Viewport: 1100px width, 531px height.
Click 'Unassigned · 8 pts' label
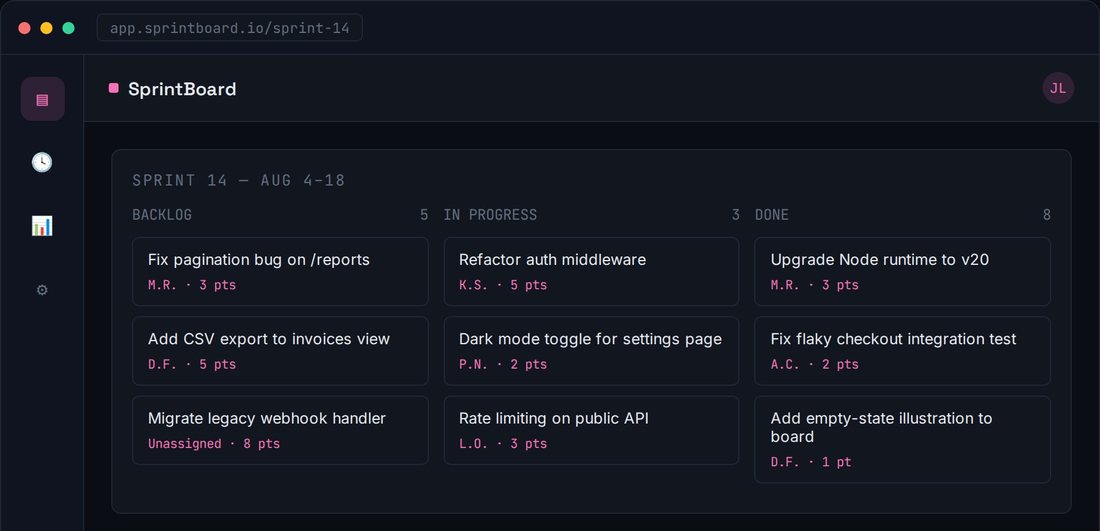pos(214,443)
